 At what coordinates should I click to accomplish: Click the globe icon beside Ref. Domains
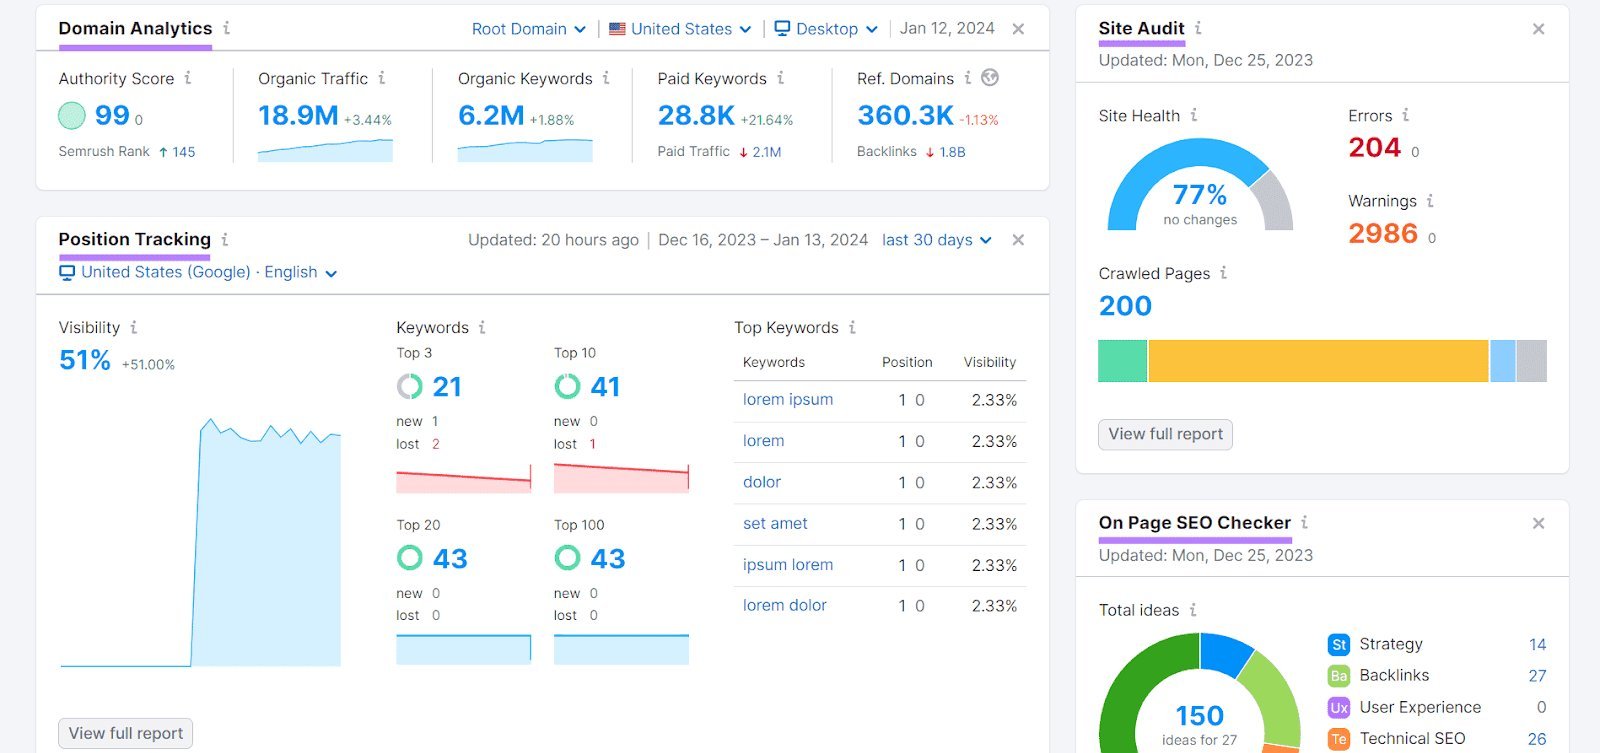[990, 78]
